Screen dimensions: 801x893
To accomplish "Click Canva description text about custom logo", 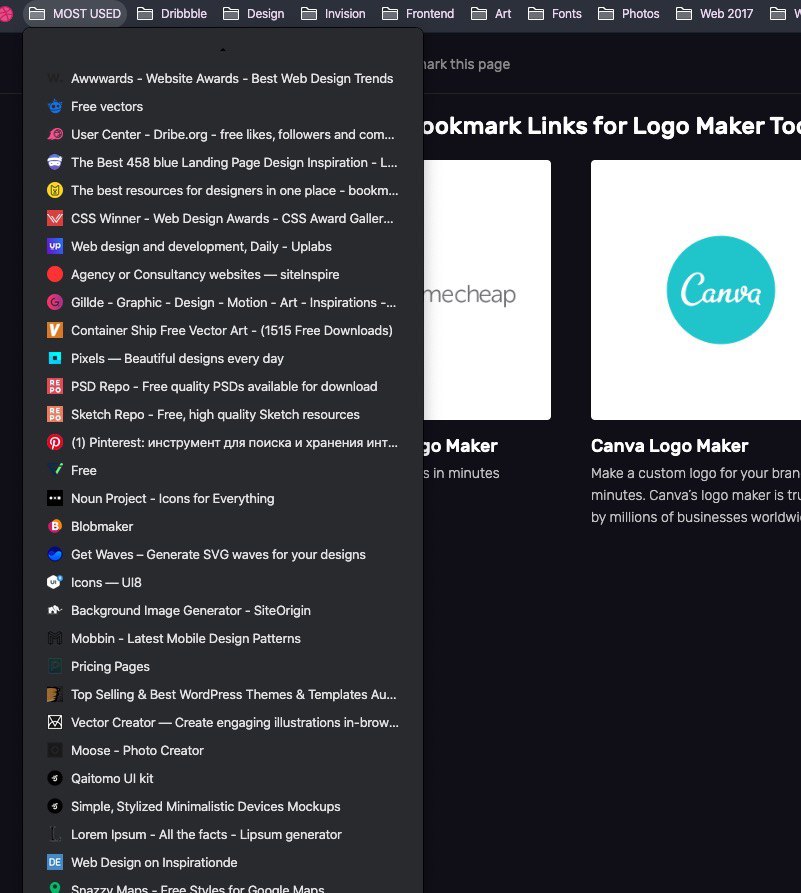I will 696,495.
